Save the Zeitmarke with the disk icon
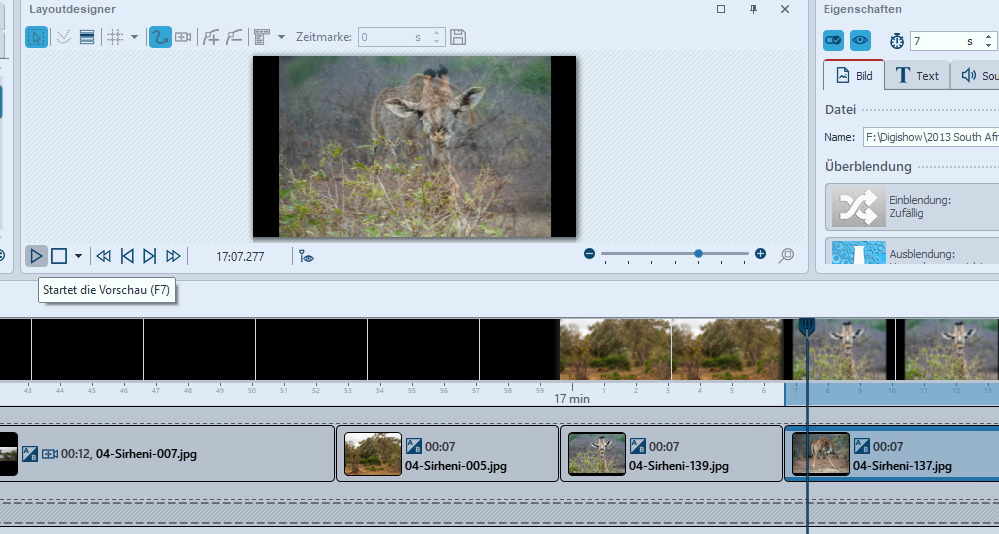Image resolution: width=999 pixels, height=534 pixels. pyautogui.click(x=458, y=37)
